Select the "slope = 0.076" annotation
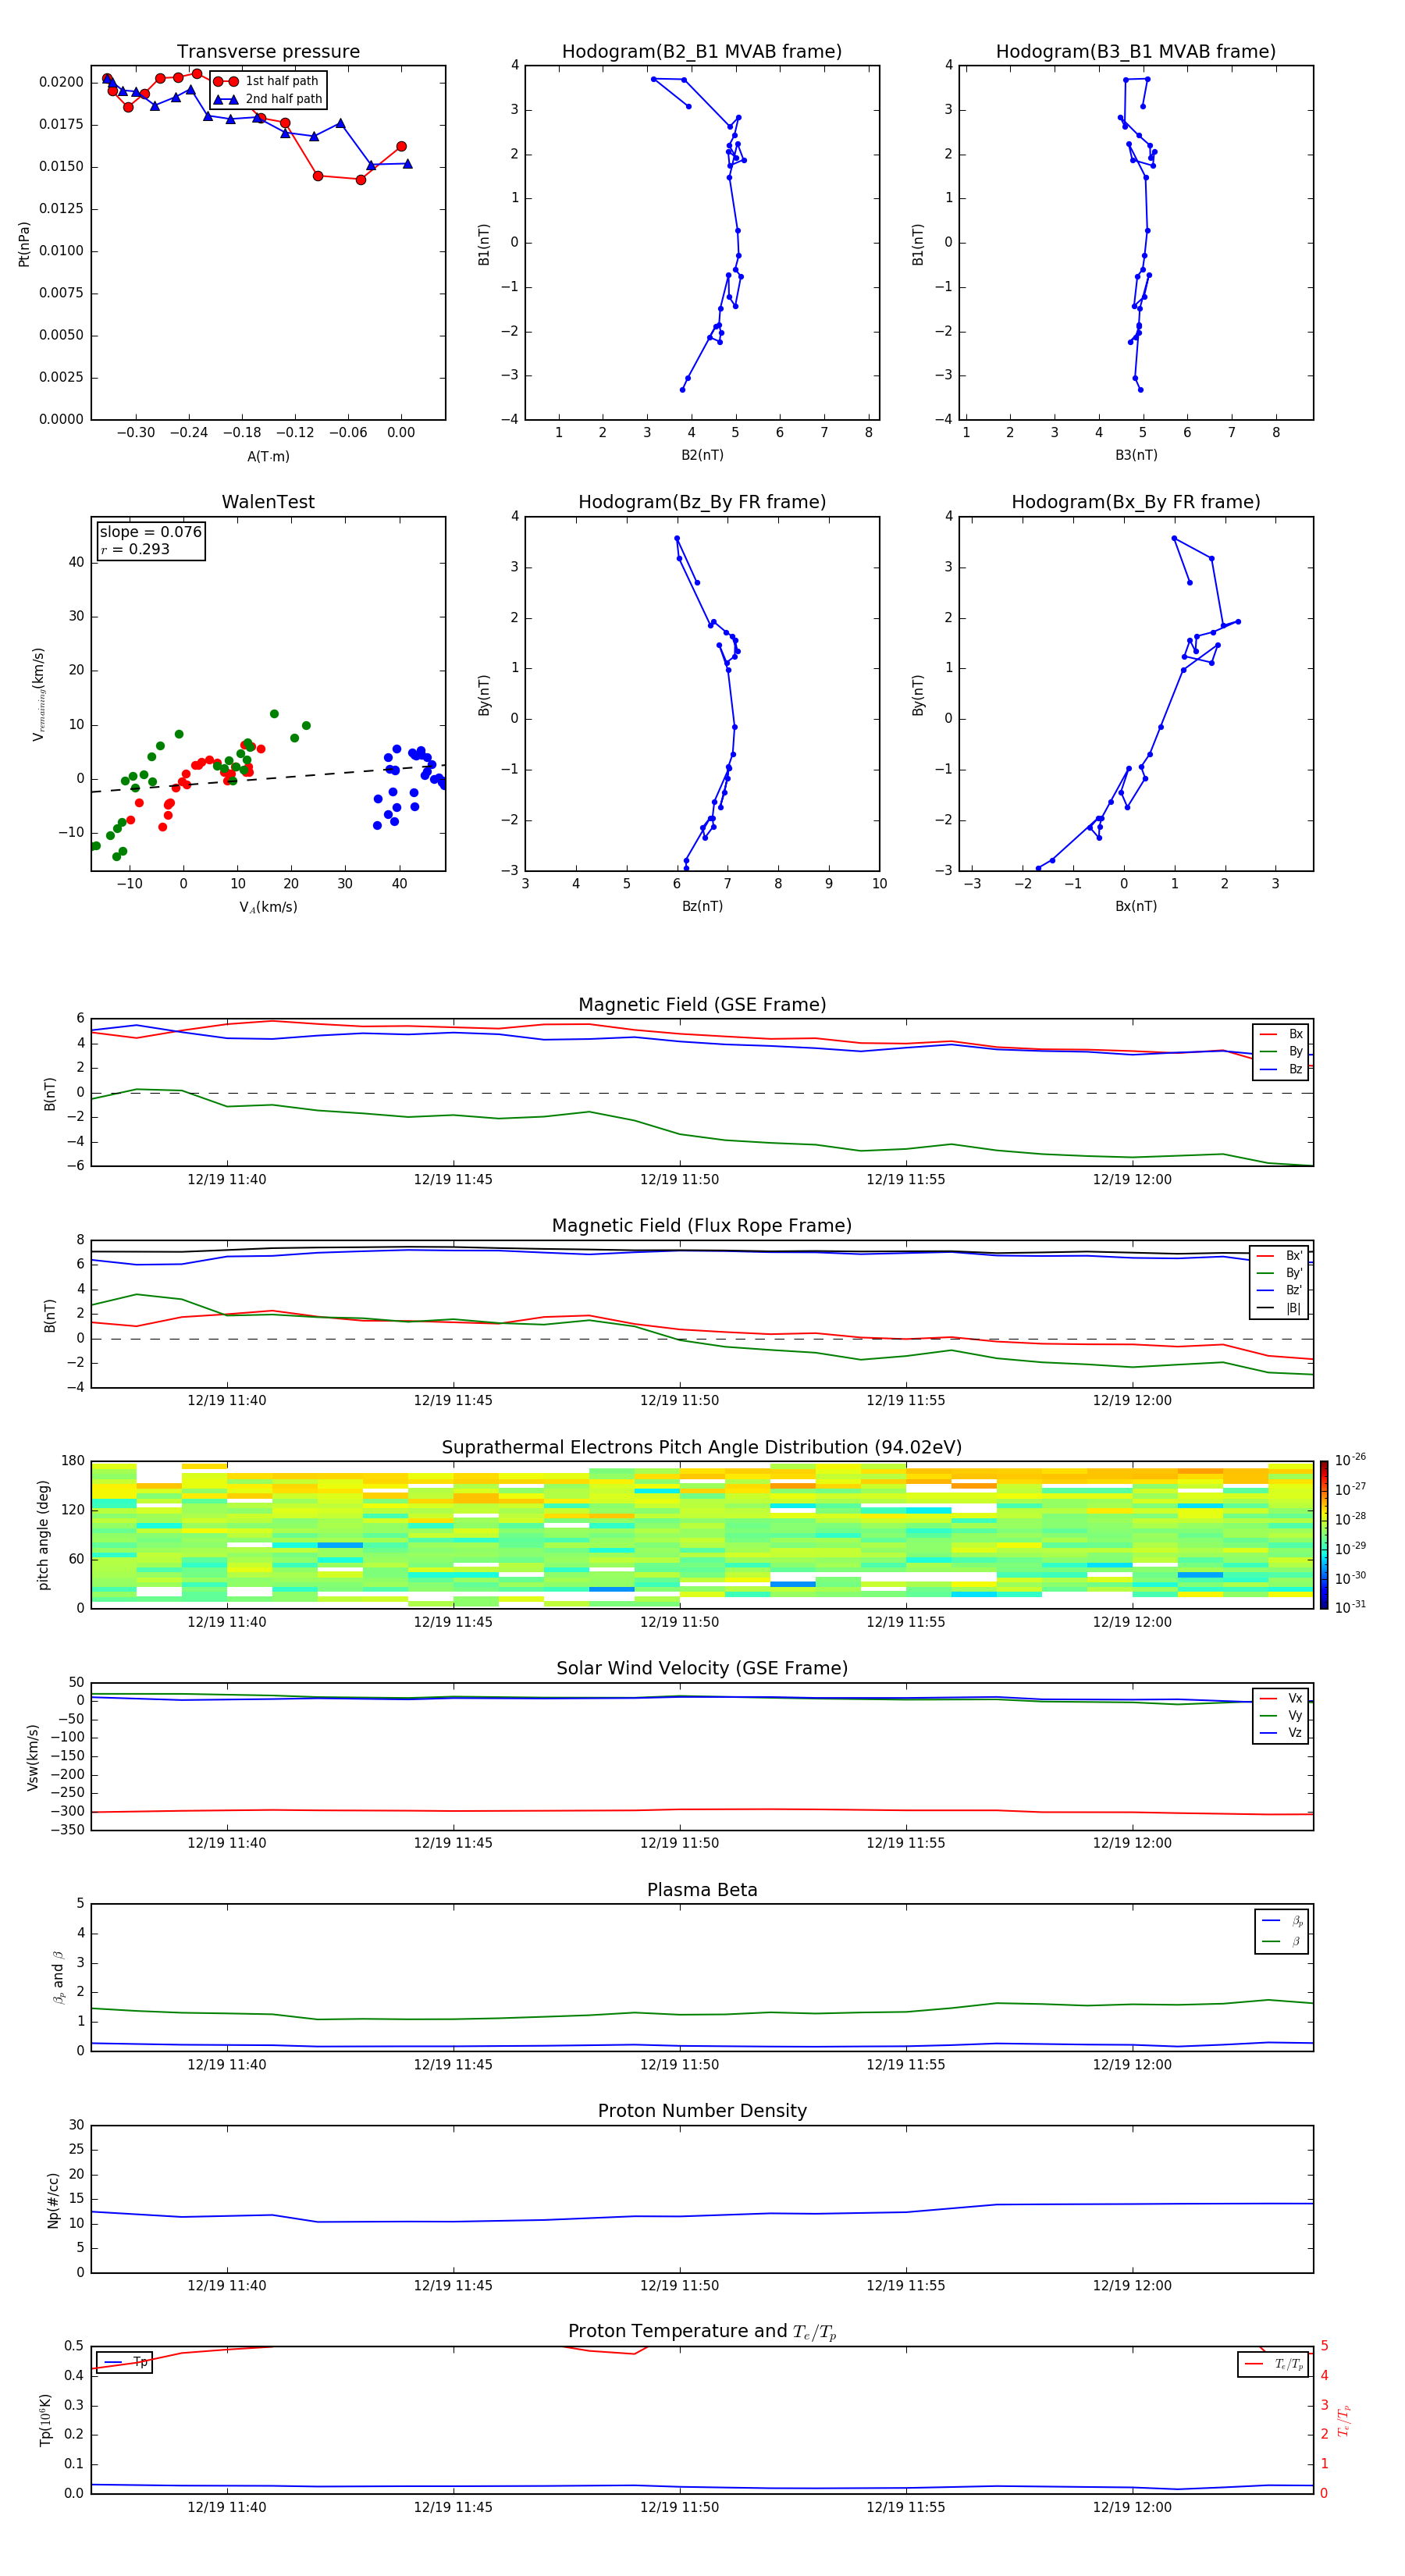The width and height of the screenshot is (1405, 2576). point(151,532)
